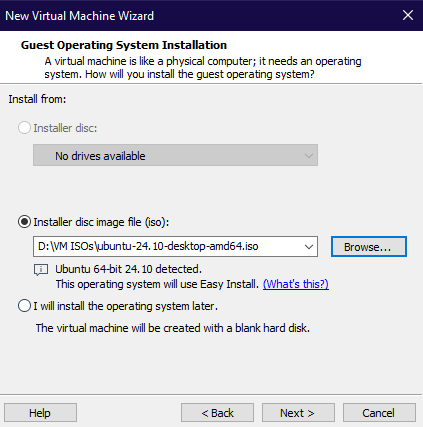Choose the install operating system later radio option
The image size is (423, 427).
[x=25, y=306]
